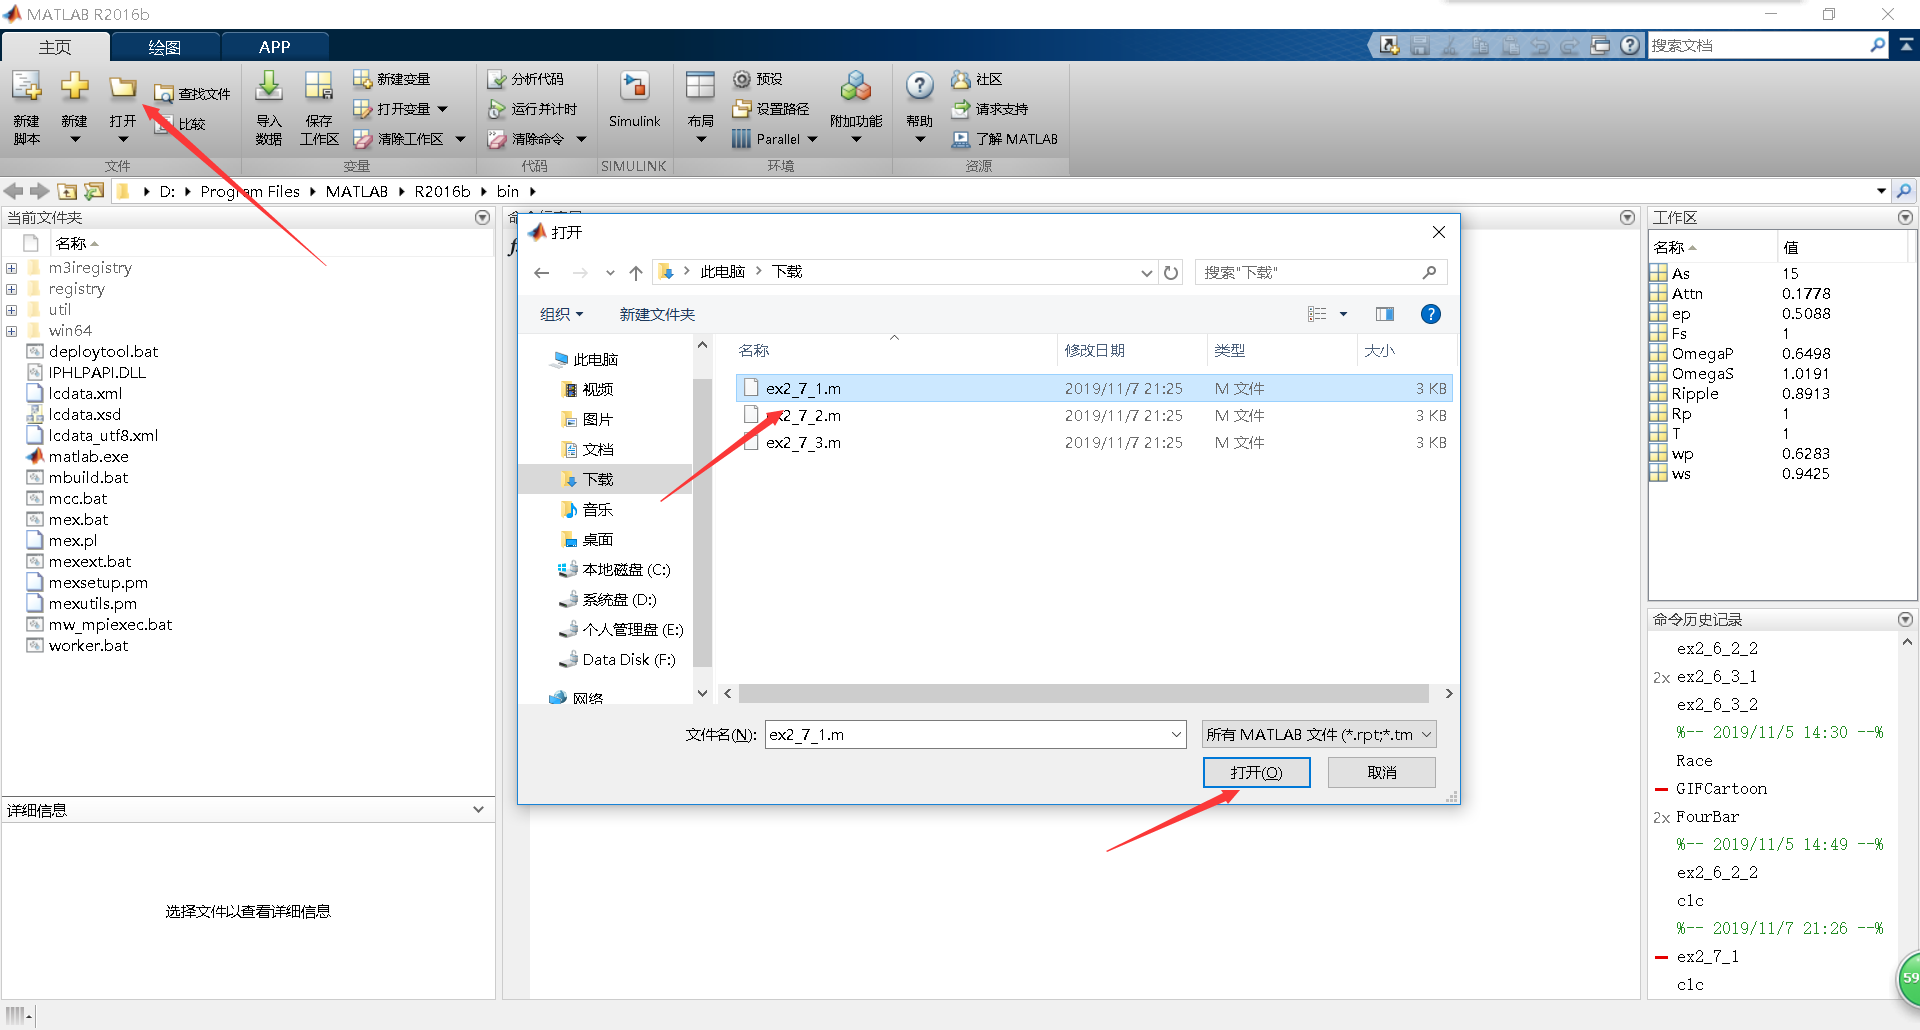This screenshot has height=1030, width=1920.
Task: Collapse the 当前文件夹 panel
Action: coord(483,217)
